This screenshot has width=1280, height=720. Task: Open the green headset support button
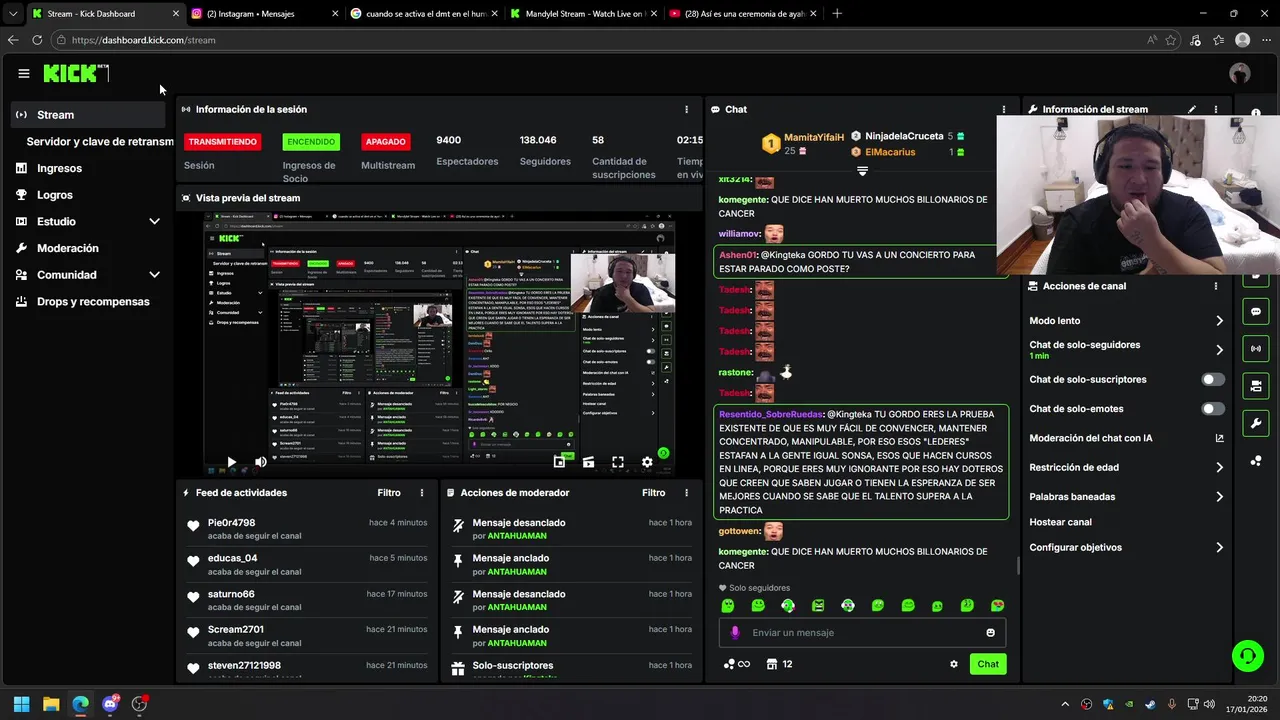point(1247,656)
